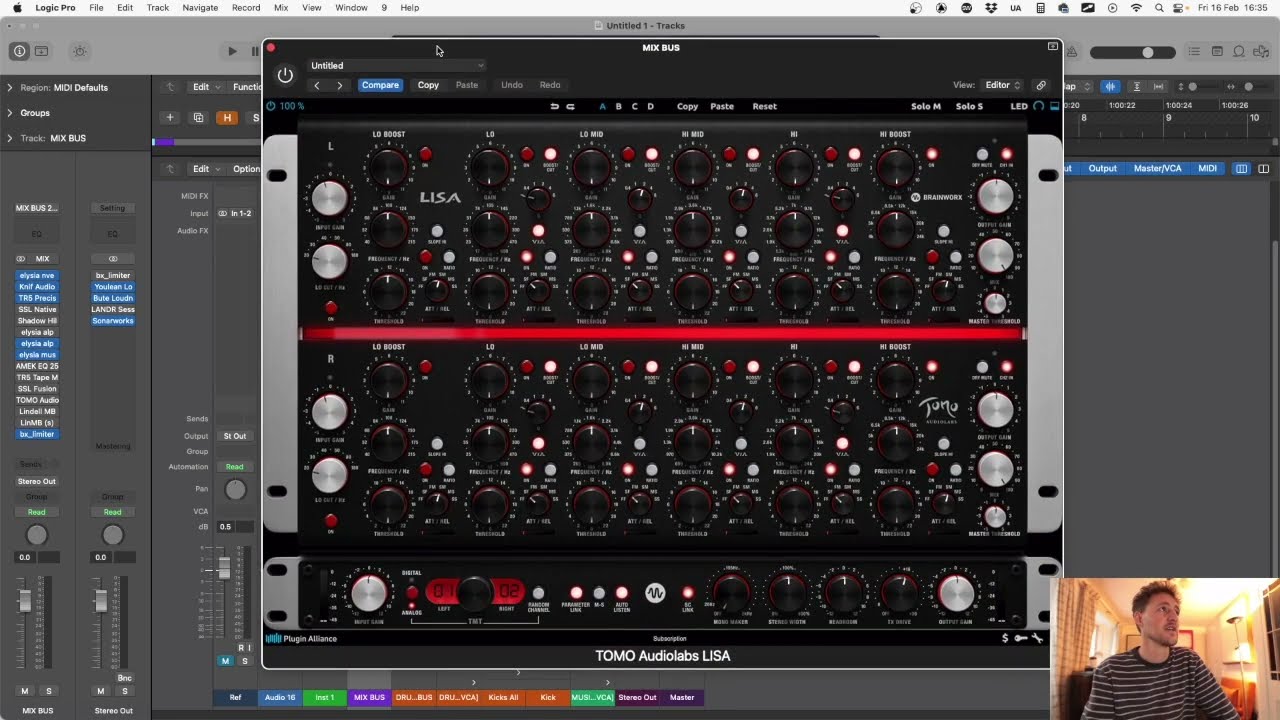Open the Record menu

[246, 8]
